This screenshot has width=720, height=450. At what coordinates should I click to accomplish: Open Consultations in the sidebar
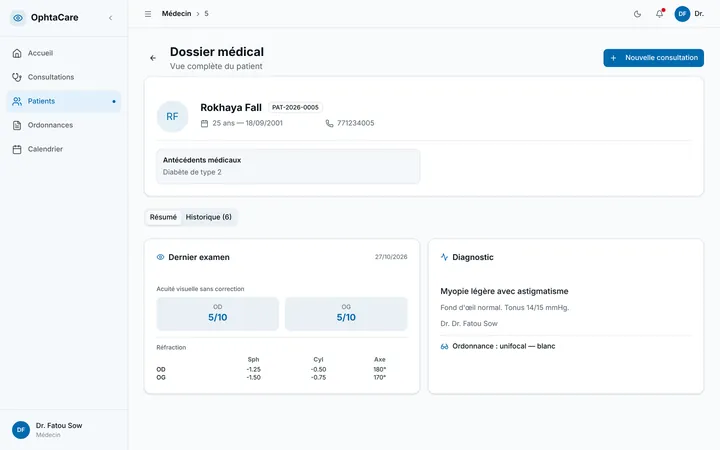click(x=63, y=77)
